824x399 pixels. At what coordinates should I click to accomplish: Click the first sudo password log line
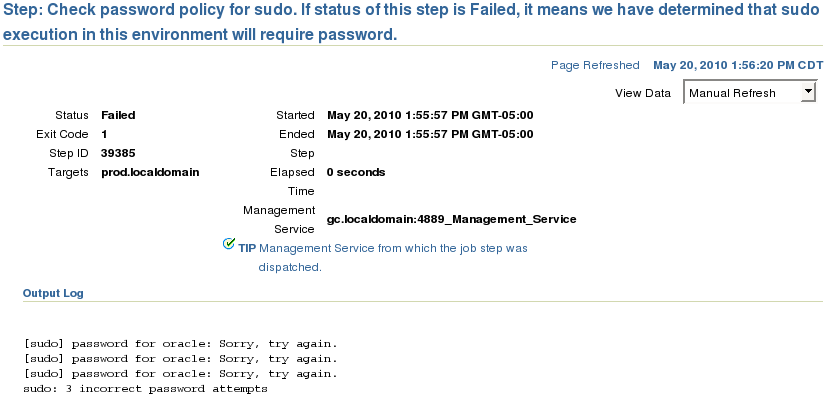click(180, 344)
